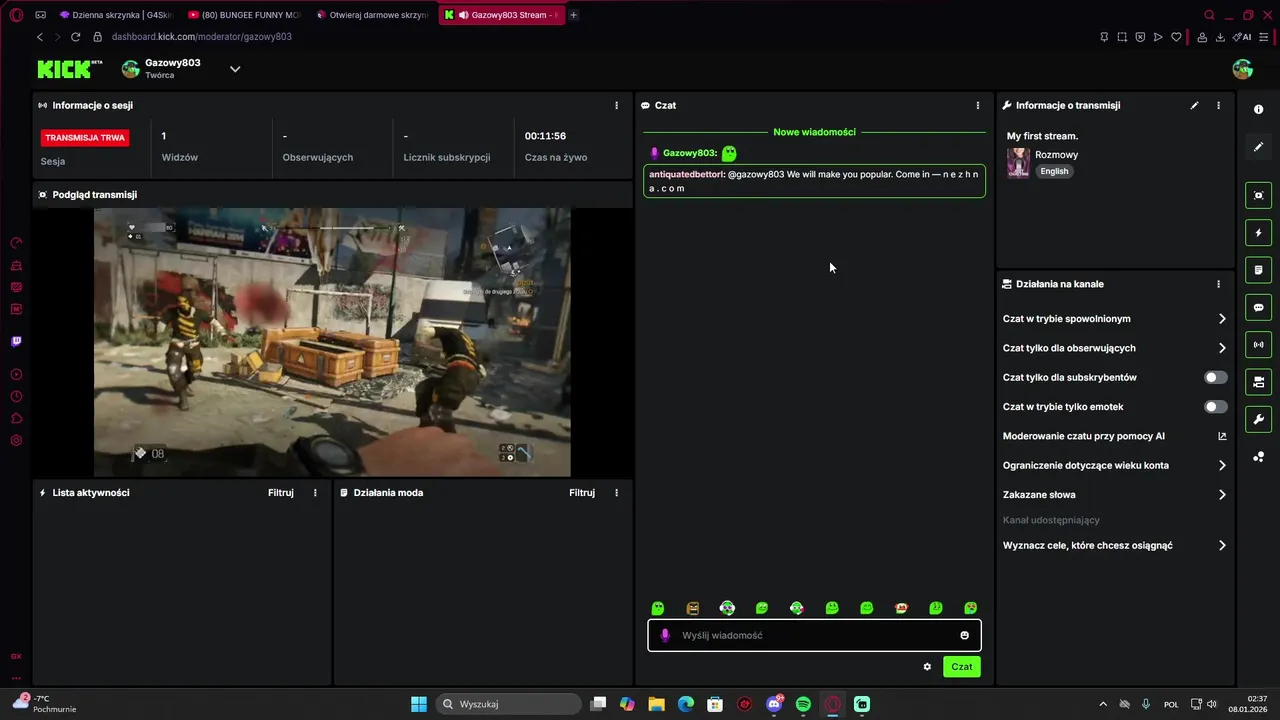Open Spotify from taskbar
Viewport: 1280px width, 720px height.
(x=803, y=704)
